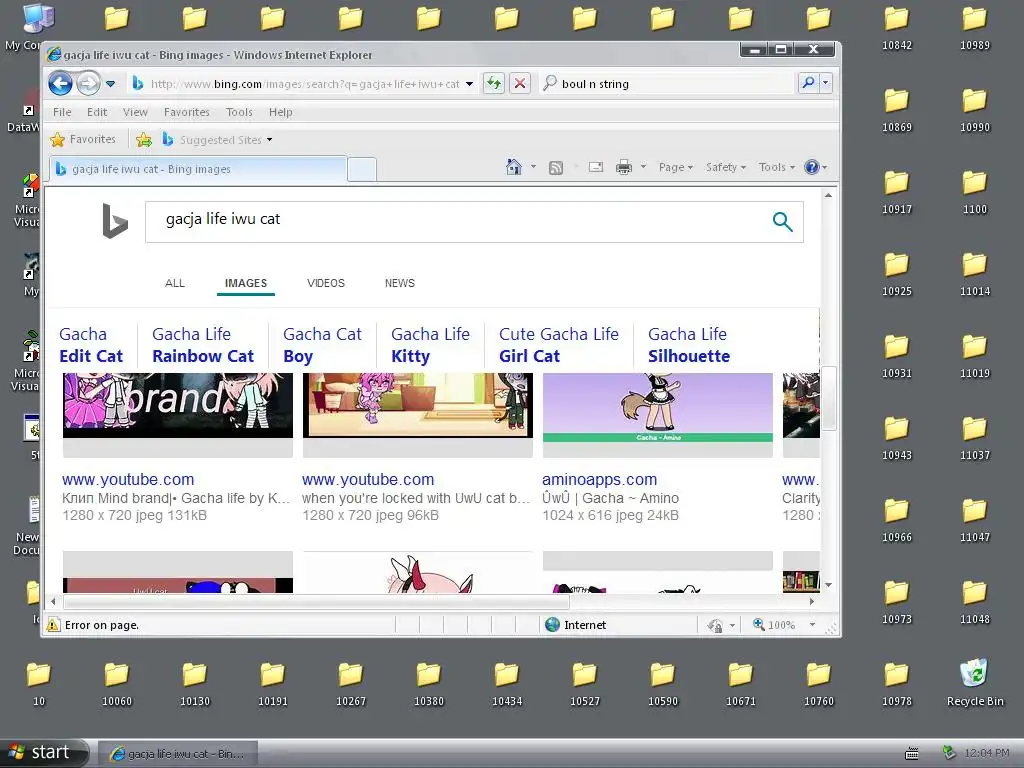The height and width of the screenshot is (768, 1024).
Task: Switch to the NEWS tab
Action: point(400,283)
